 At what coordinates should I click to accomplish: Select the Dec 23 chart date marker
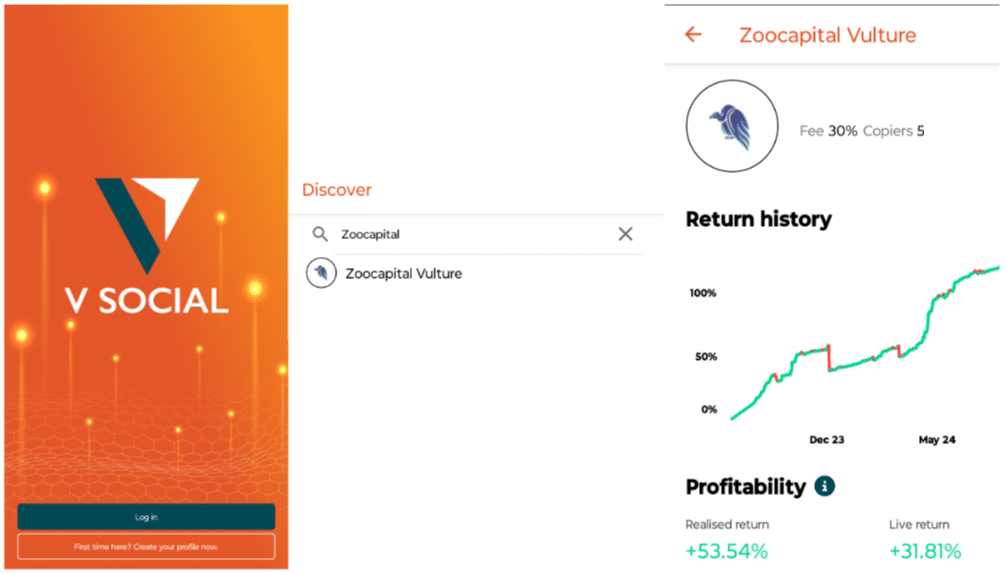pos(826,440)
